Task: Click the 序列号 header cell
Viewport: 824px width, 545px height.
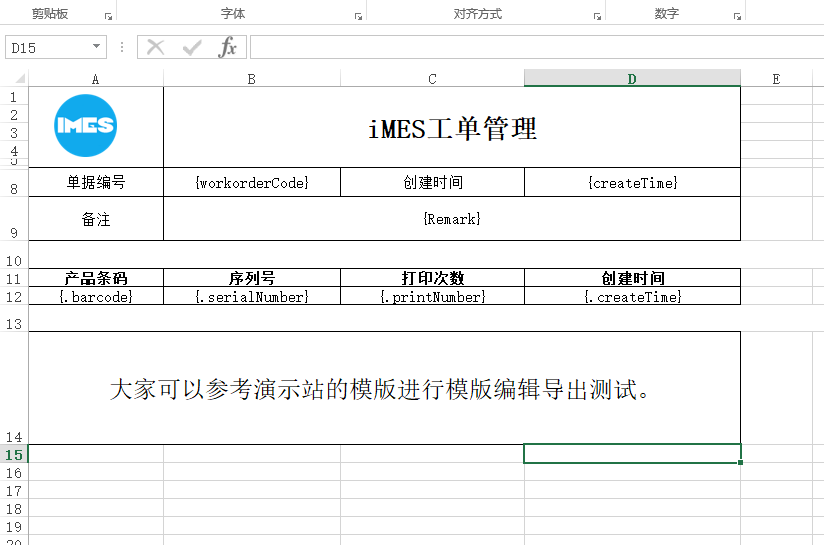Action: (x=252, y=278)
